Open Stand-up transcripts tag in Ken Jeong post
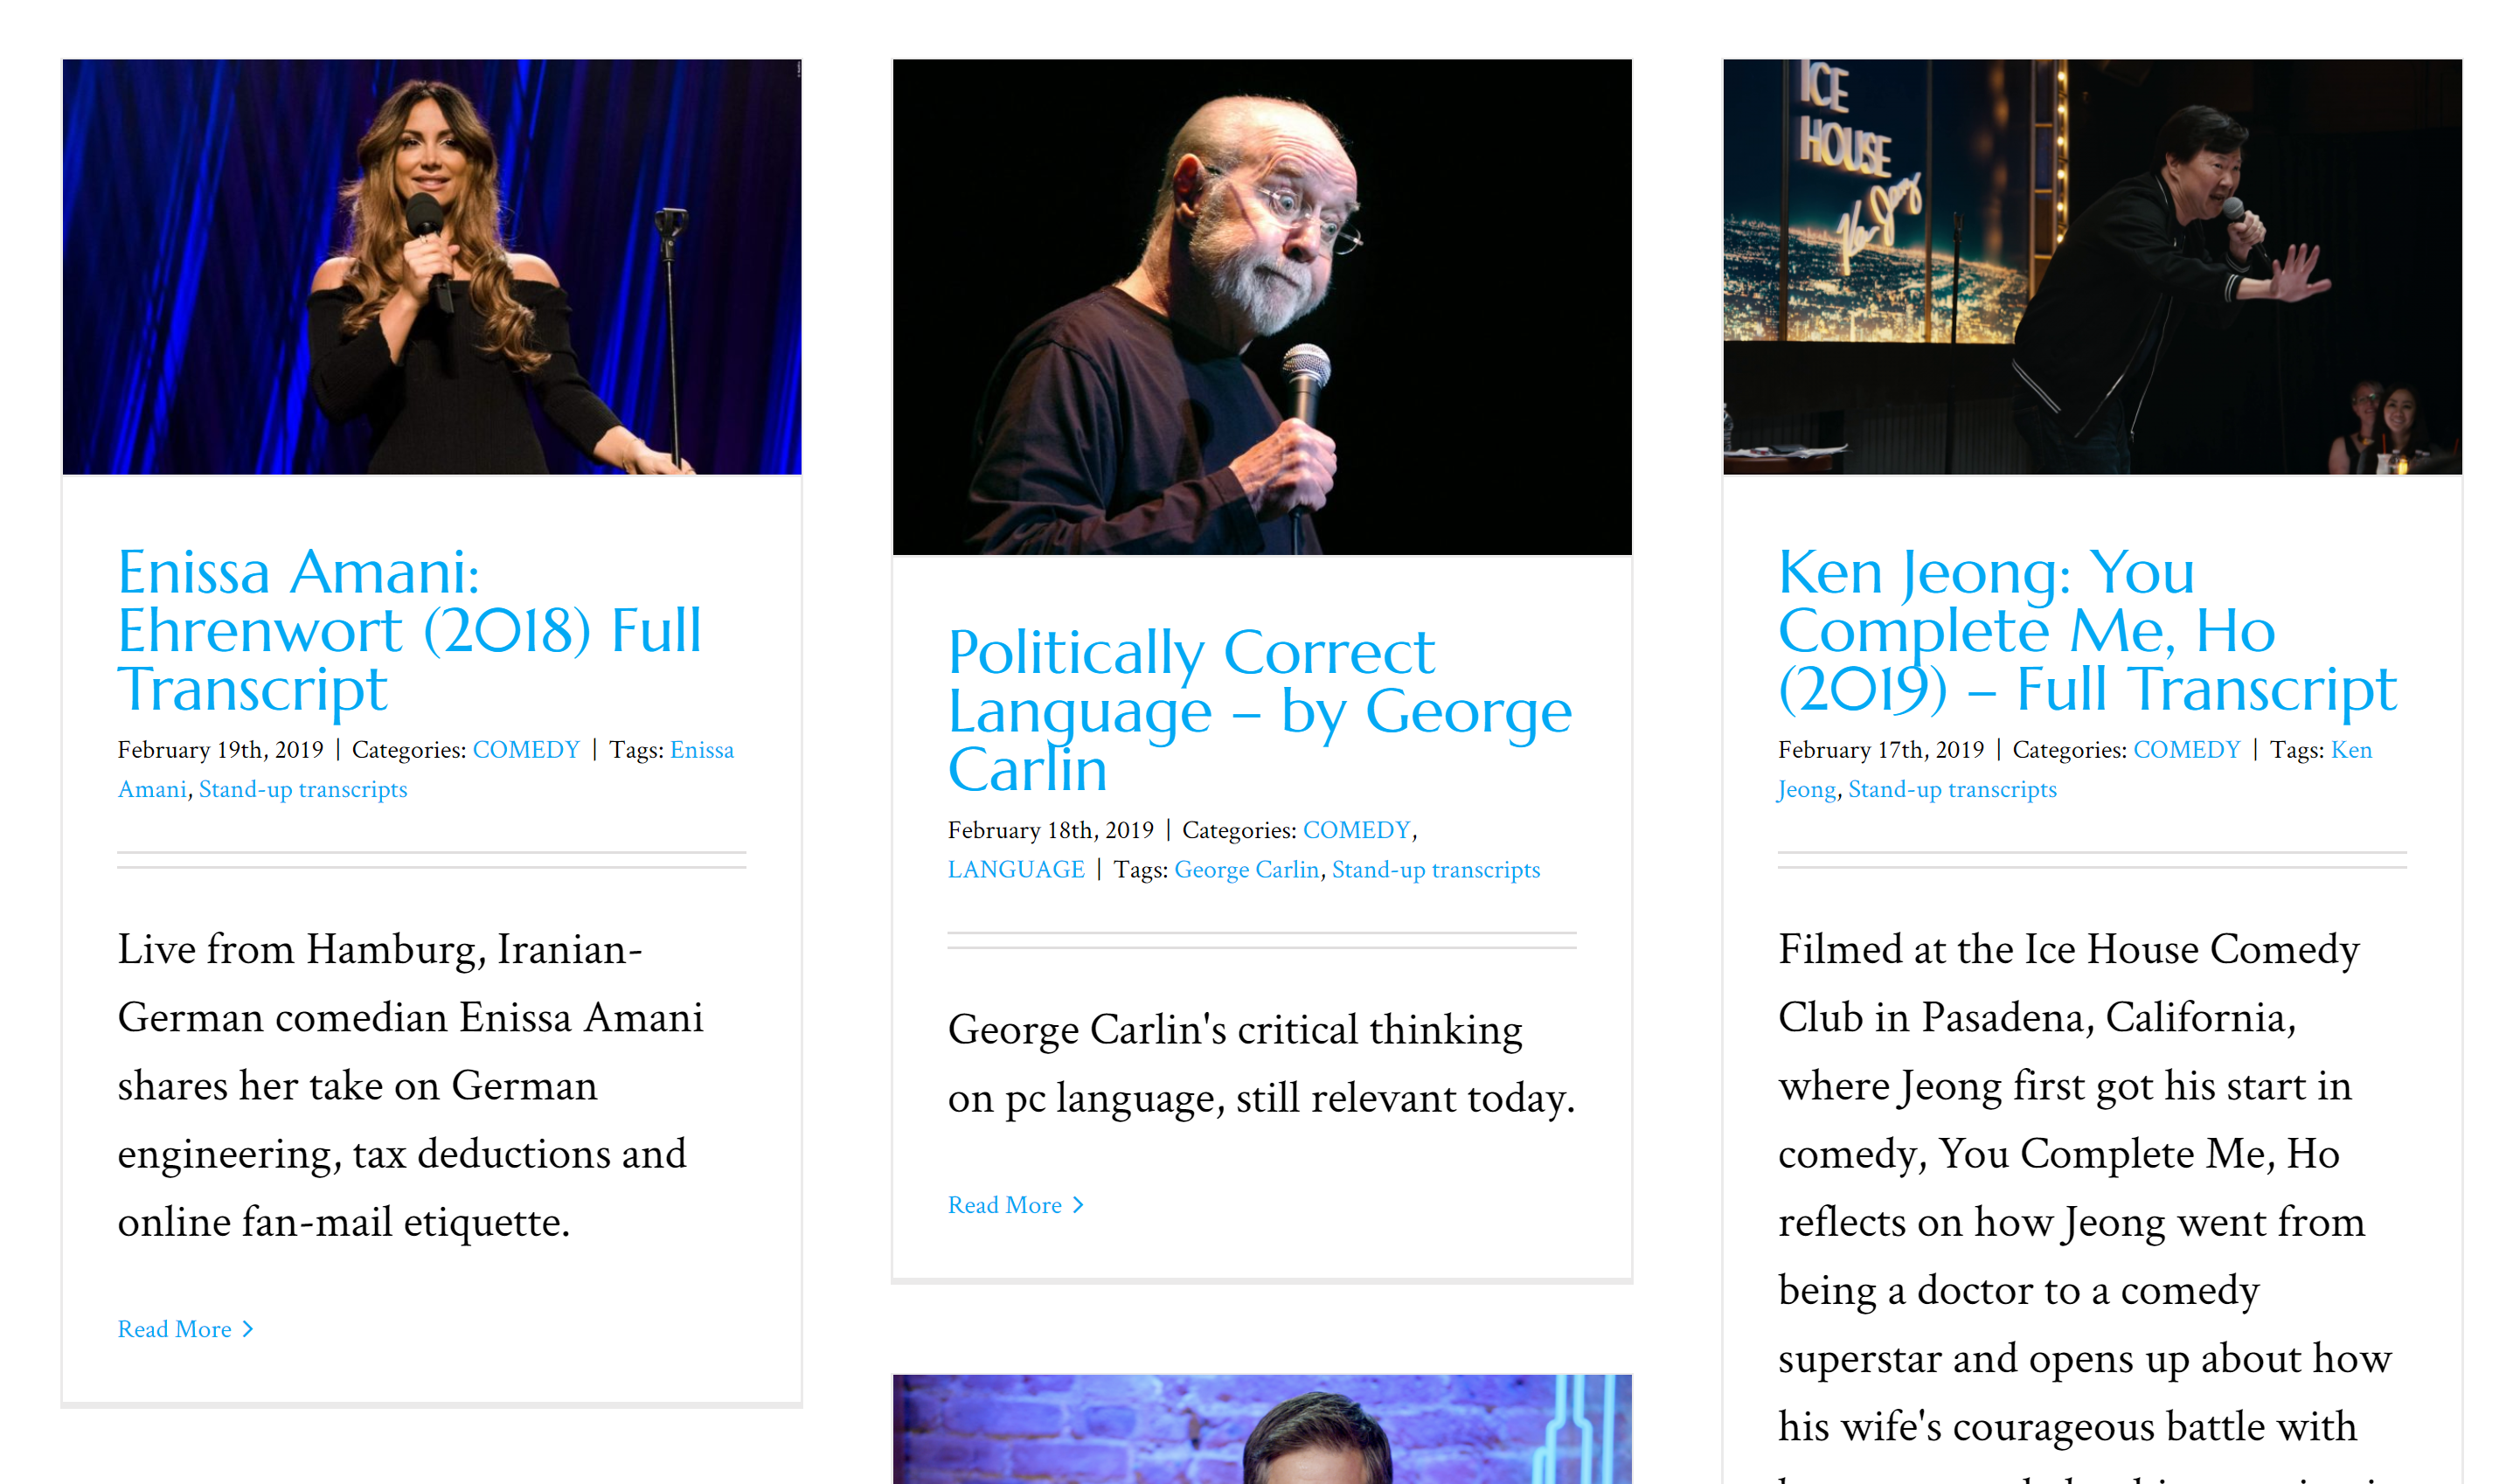The width and height of the screenshot is (2520, 1484). point(1951,790)
